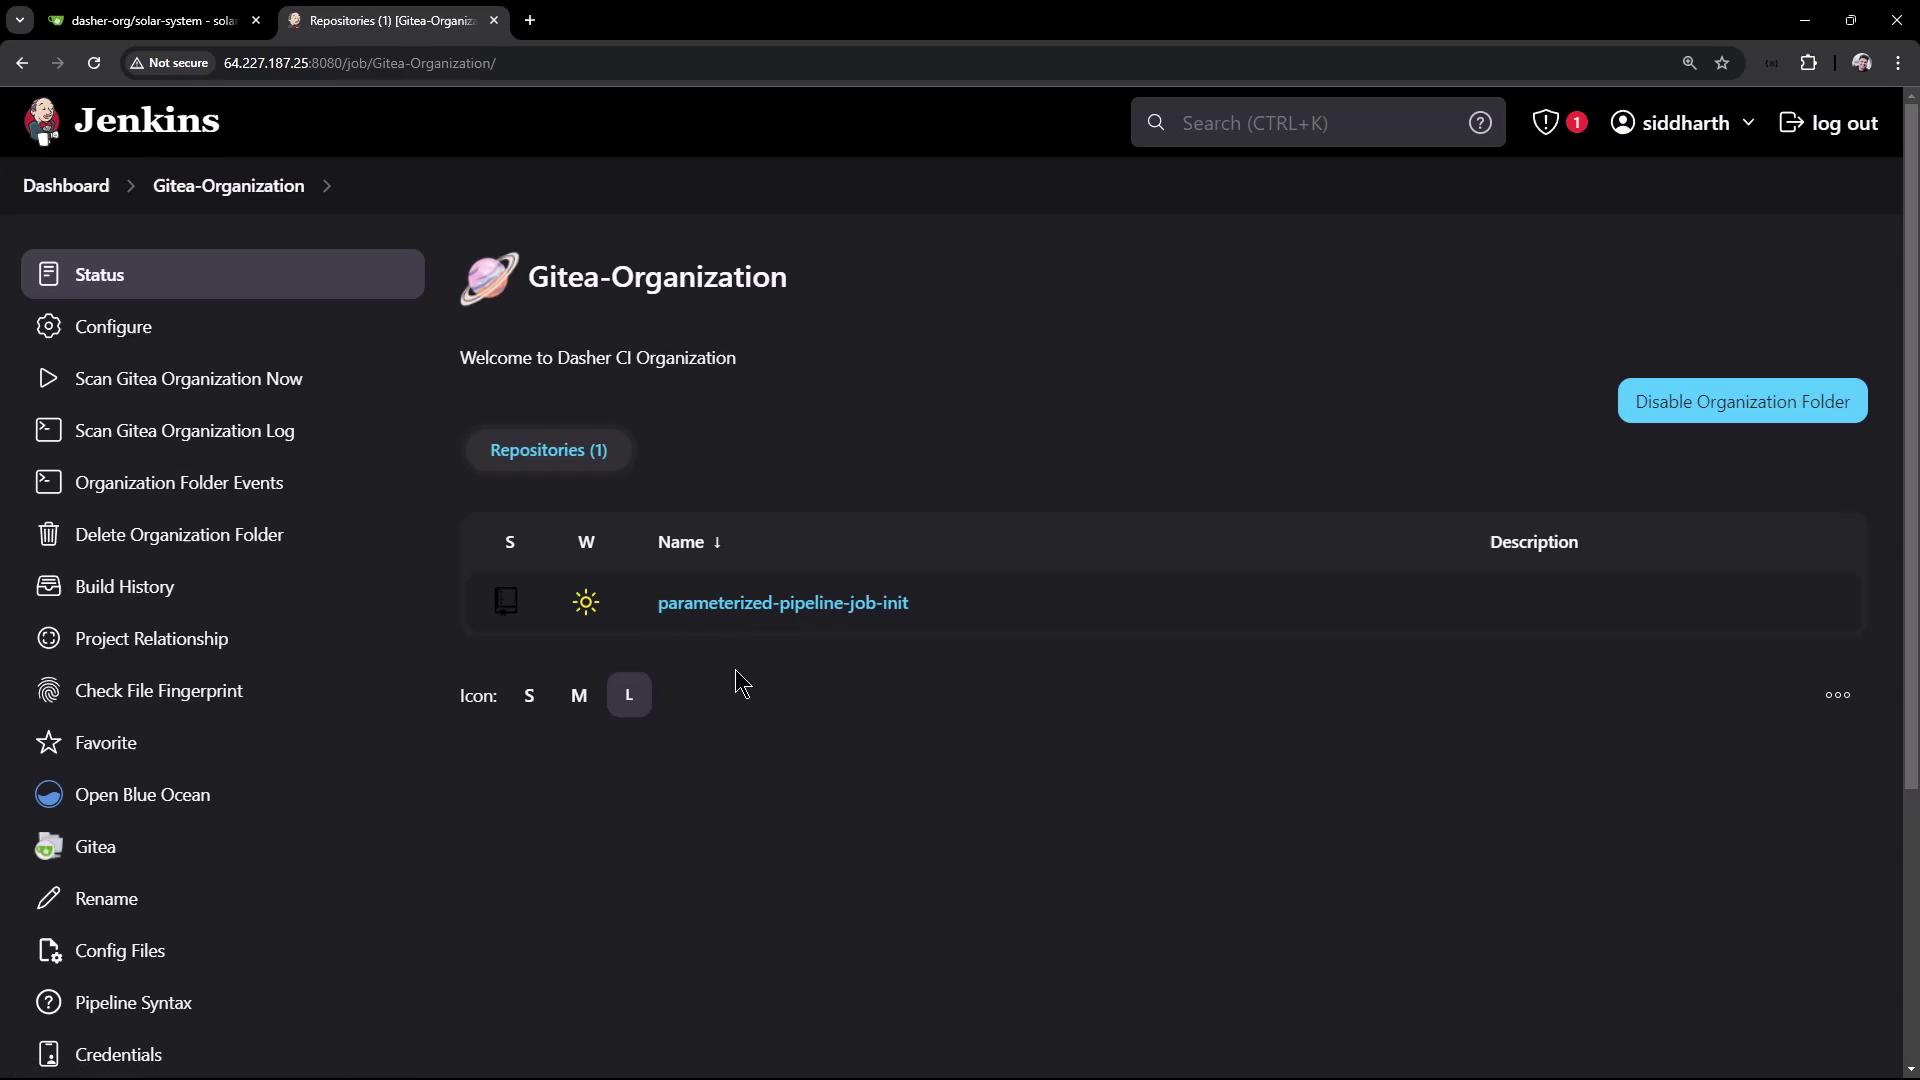Click Delete Organization Folder trash item
Screen dimensions: 1920x1080
tap(178, 535)
